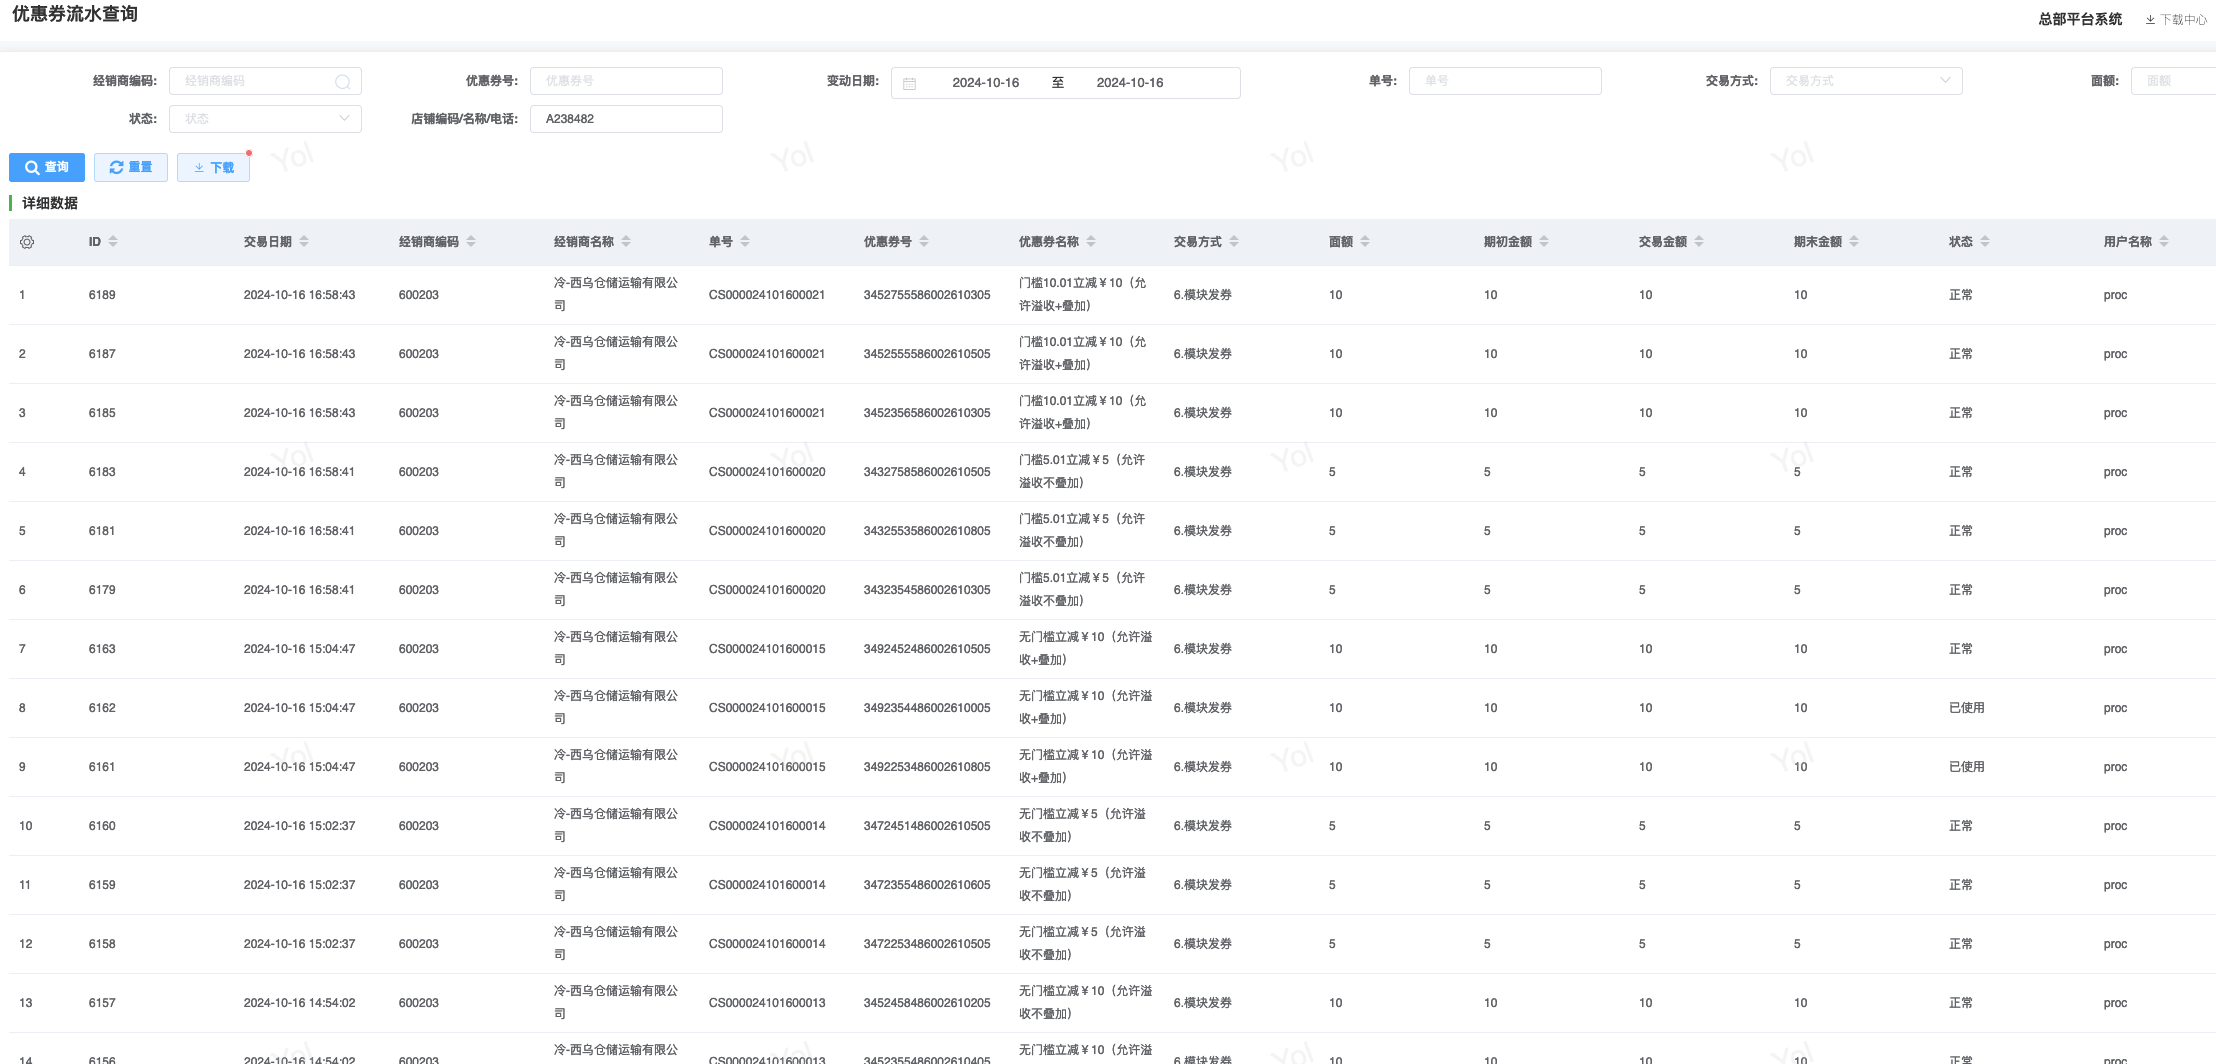Screen dimensions: 2216x1064
Task: Click the calendar icon in date range
Action: pyautogui.click(x=909, y=83)
